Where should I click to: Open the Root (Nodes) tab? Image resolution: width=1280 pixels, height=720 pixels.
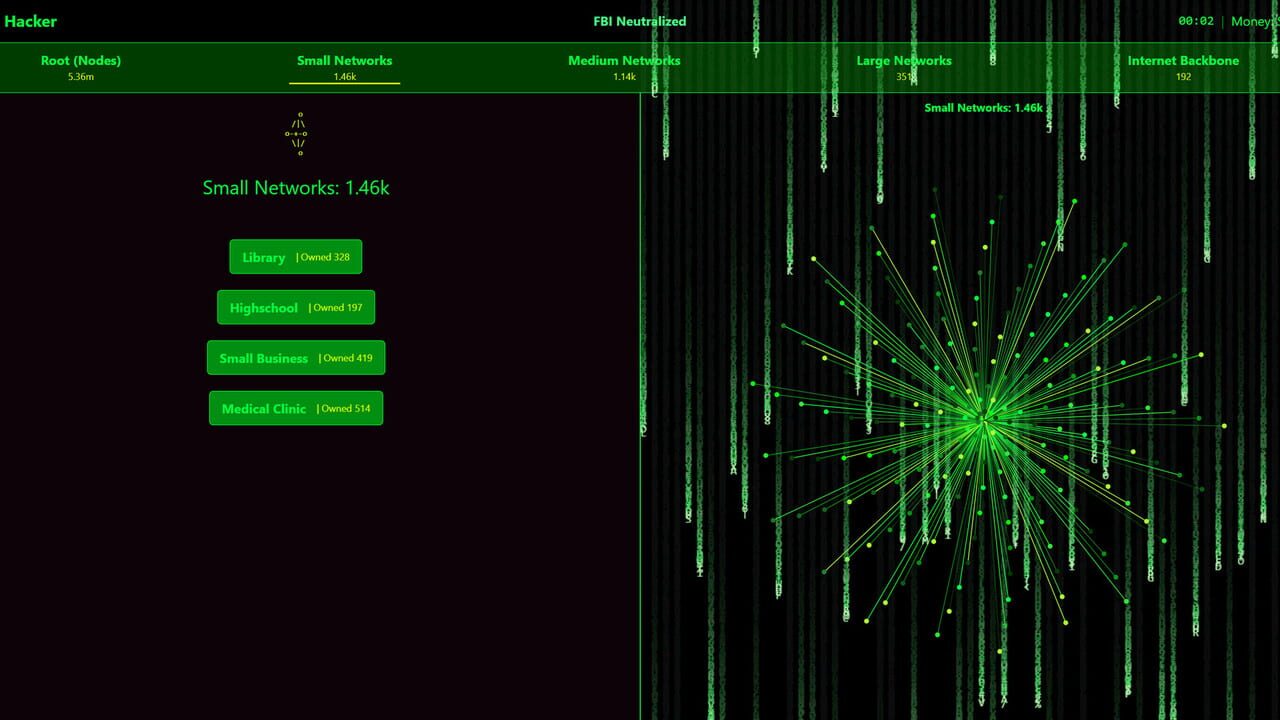click(x=81, y=67)
